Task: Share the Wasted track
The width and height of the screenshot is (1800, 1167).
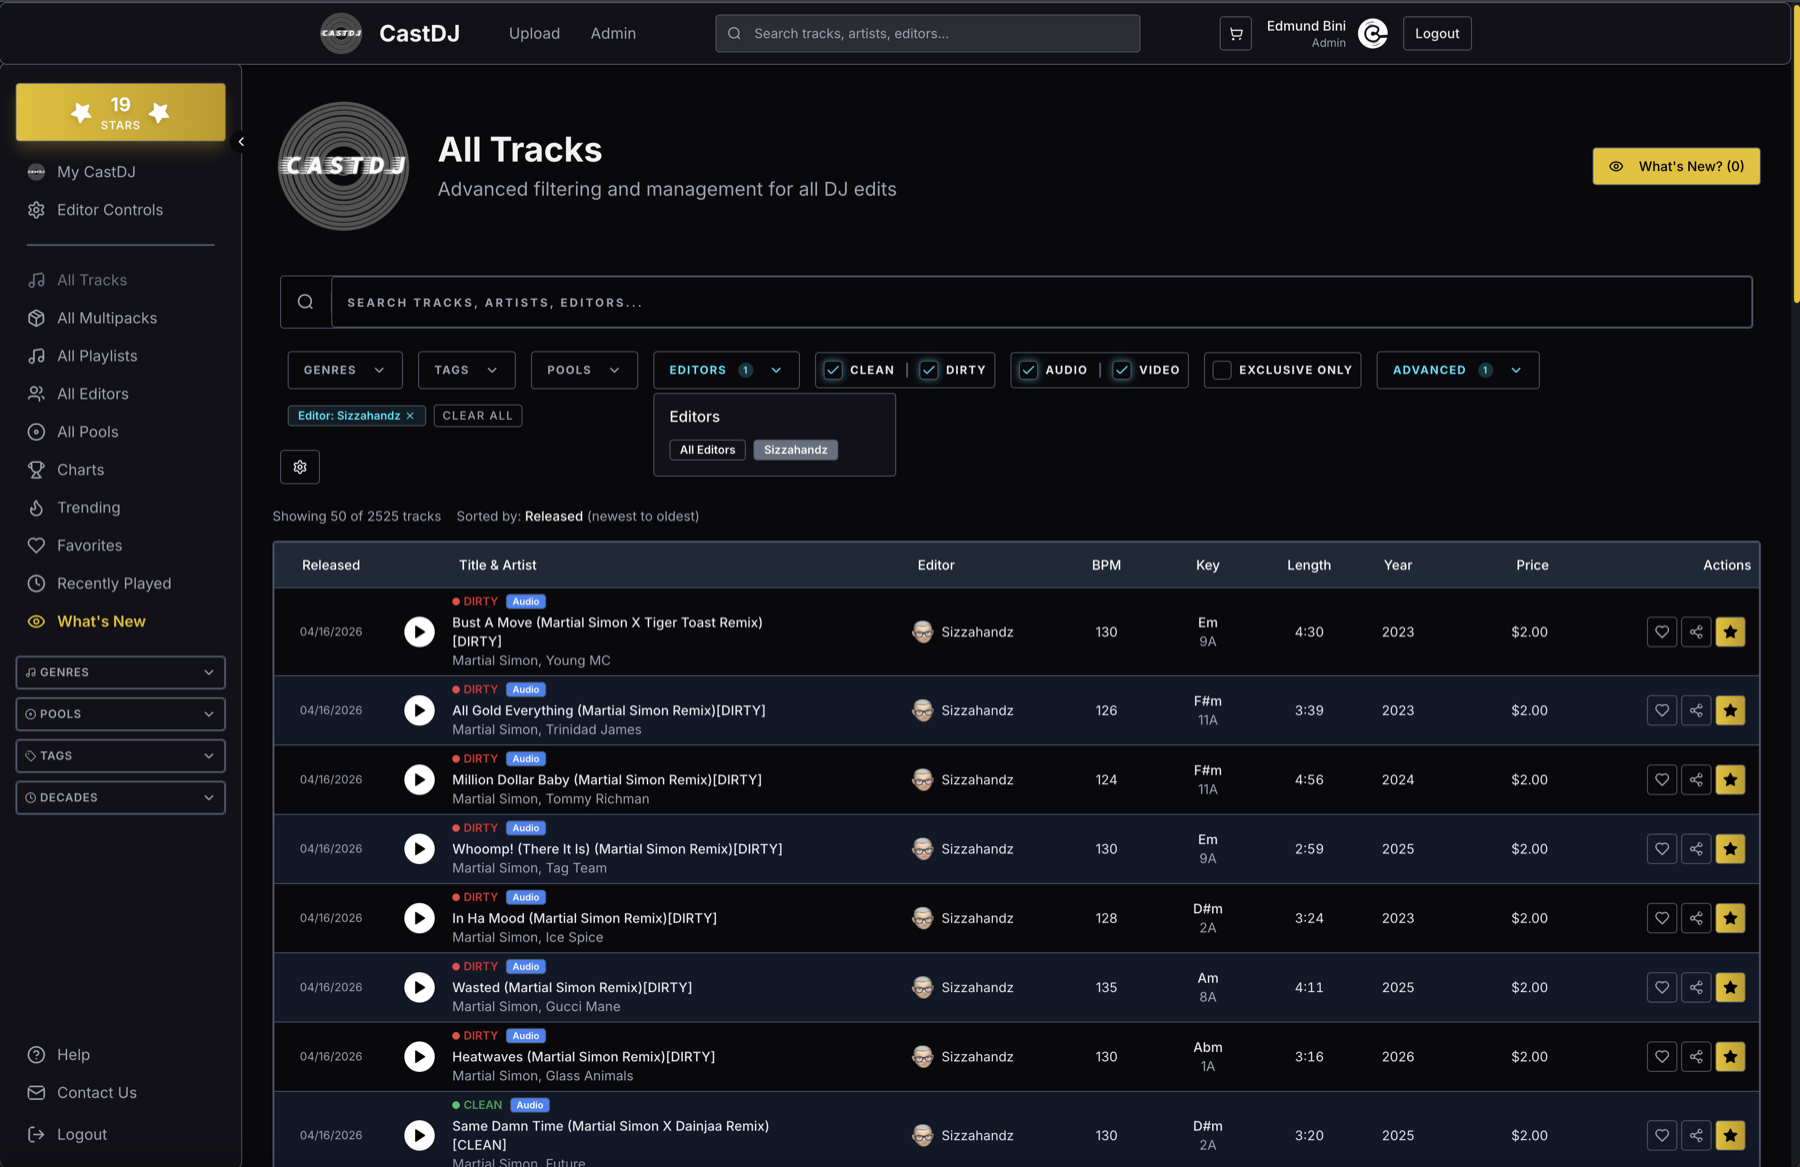Action: coord(1696,987)
